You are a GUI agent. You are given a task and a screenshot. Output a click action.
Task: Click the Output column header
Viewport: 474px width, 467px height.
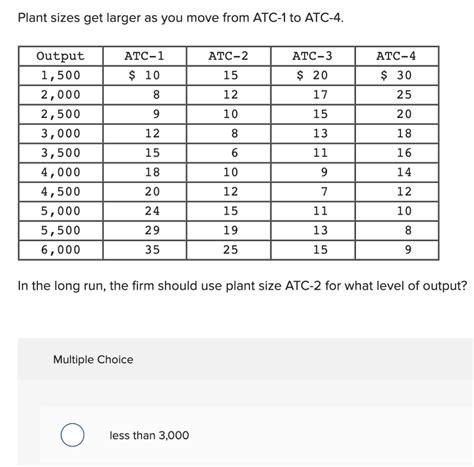pos(61,56)
